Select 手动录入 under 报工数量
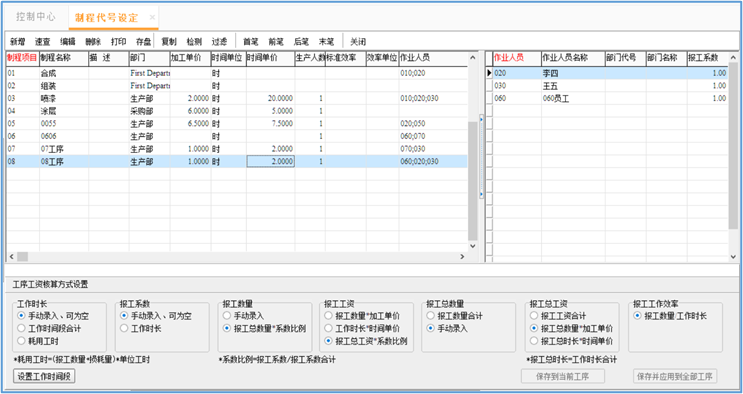 (244, 316)
